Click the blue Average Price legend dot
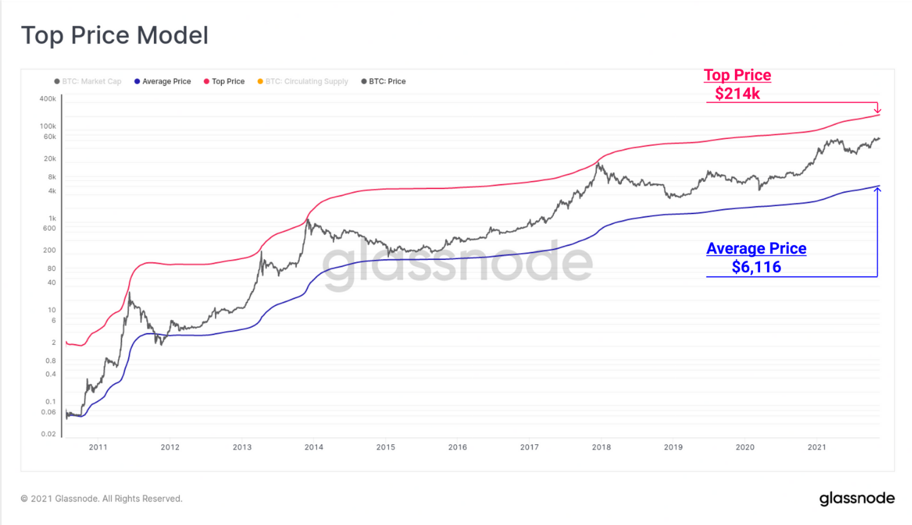912x525 pixels. point(137,81)
